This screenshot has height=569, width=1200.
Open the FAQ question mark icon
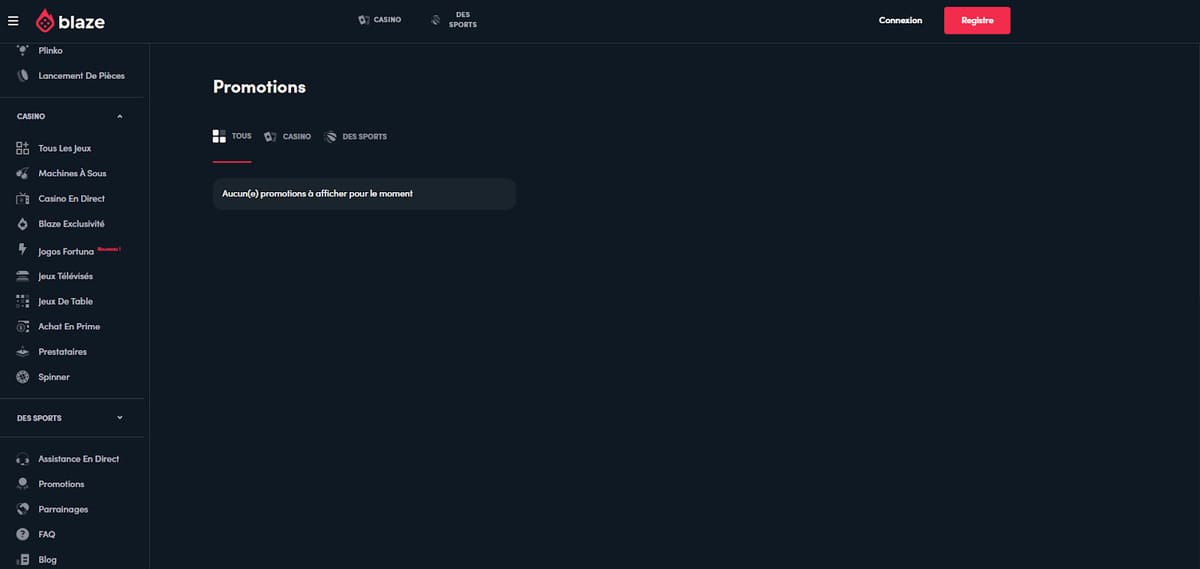[x=23, y=535]
